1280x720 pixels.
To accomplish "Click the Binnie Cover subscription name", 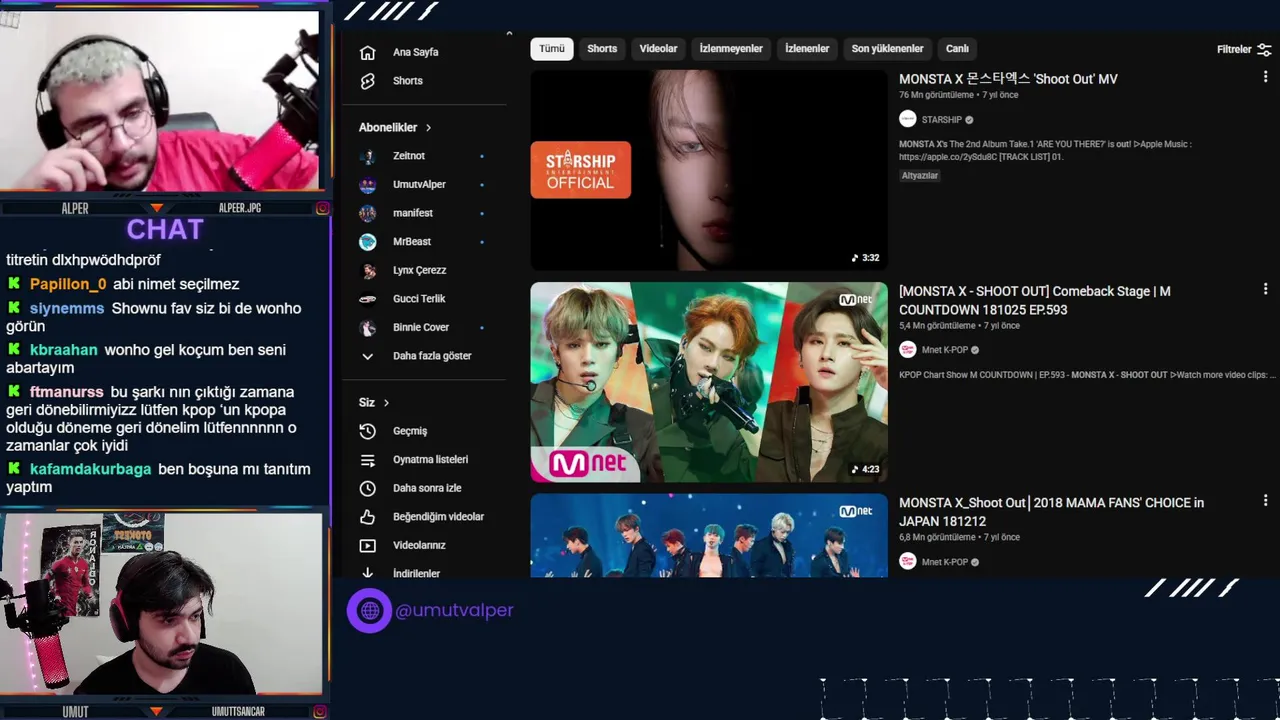I will click(421, 327).
